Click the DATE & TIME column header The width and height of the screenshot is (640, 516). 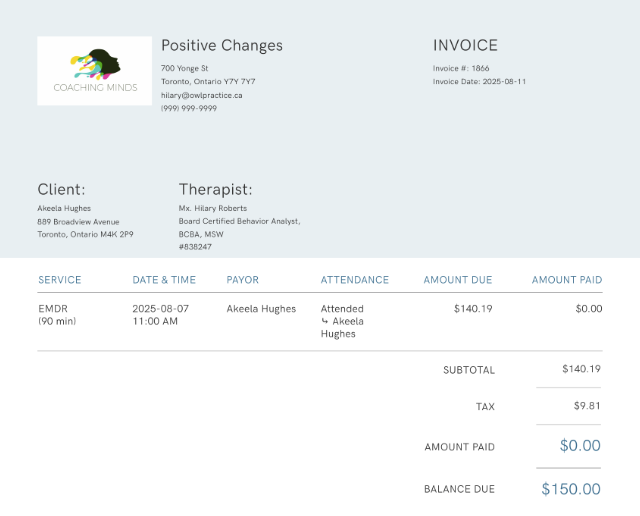click(x=164, y=280)
